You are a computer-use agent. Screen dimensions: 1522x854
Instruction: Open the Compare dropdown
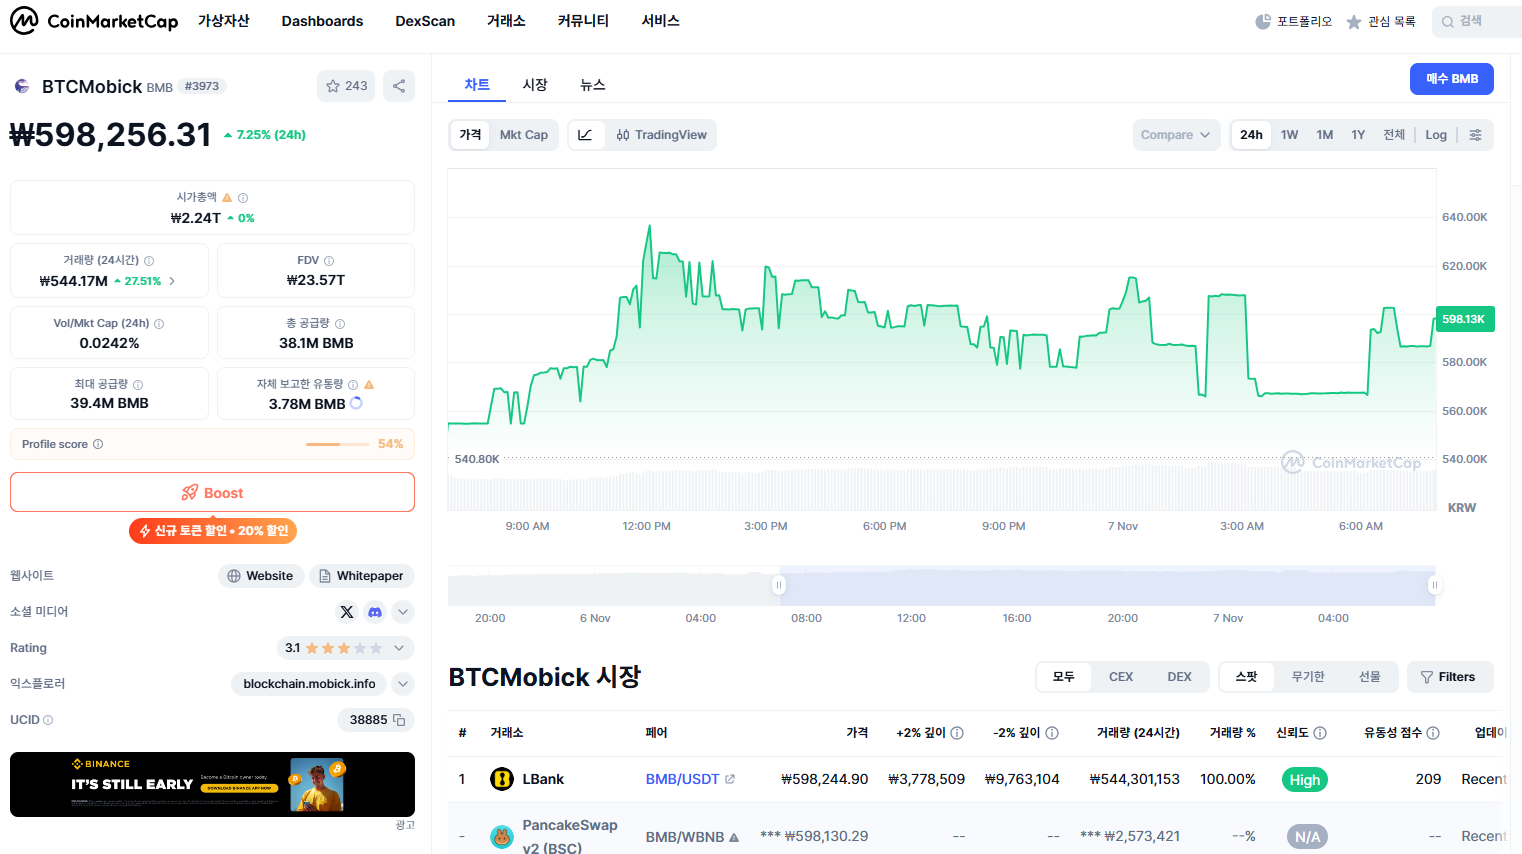point(1176,135)
